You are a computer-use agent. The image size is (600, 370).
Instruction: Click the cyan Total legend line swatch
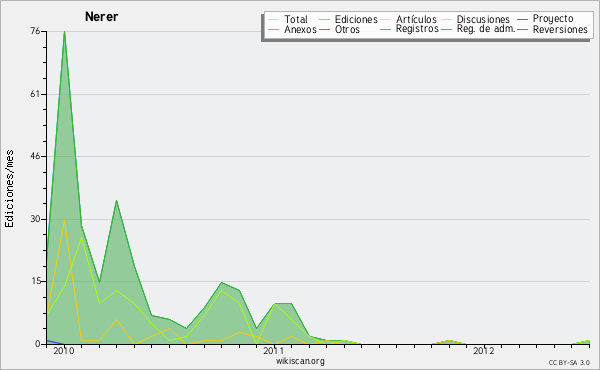pyautogui.click(x=274, y=20)
